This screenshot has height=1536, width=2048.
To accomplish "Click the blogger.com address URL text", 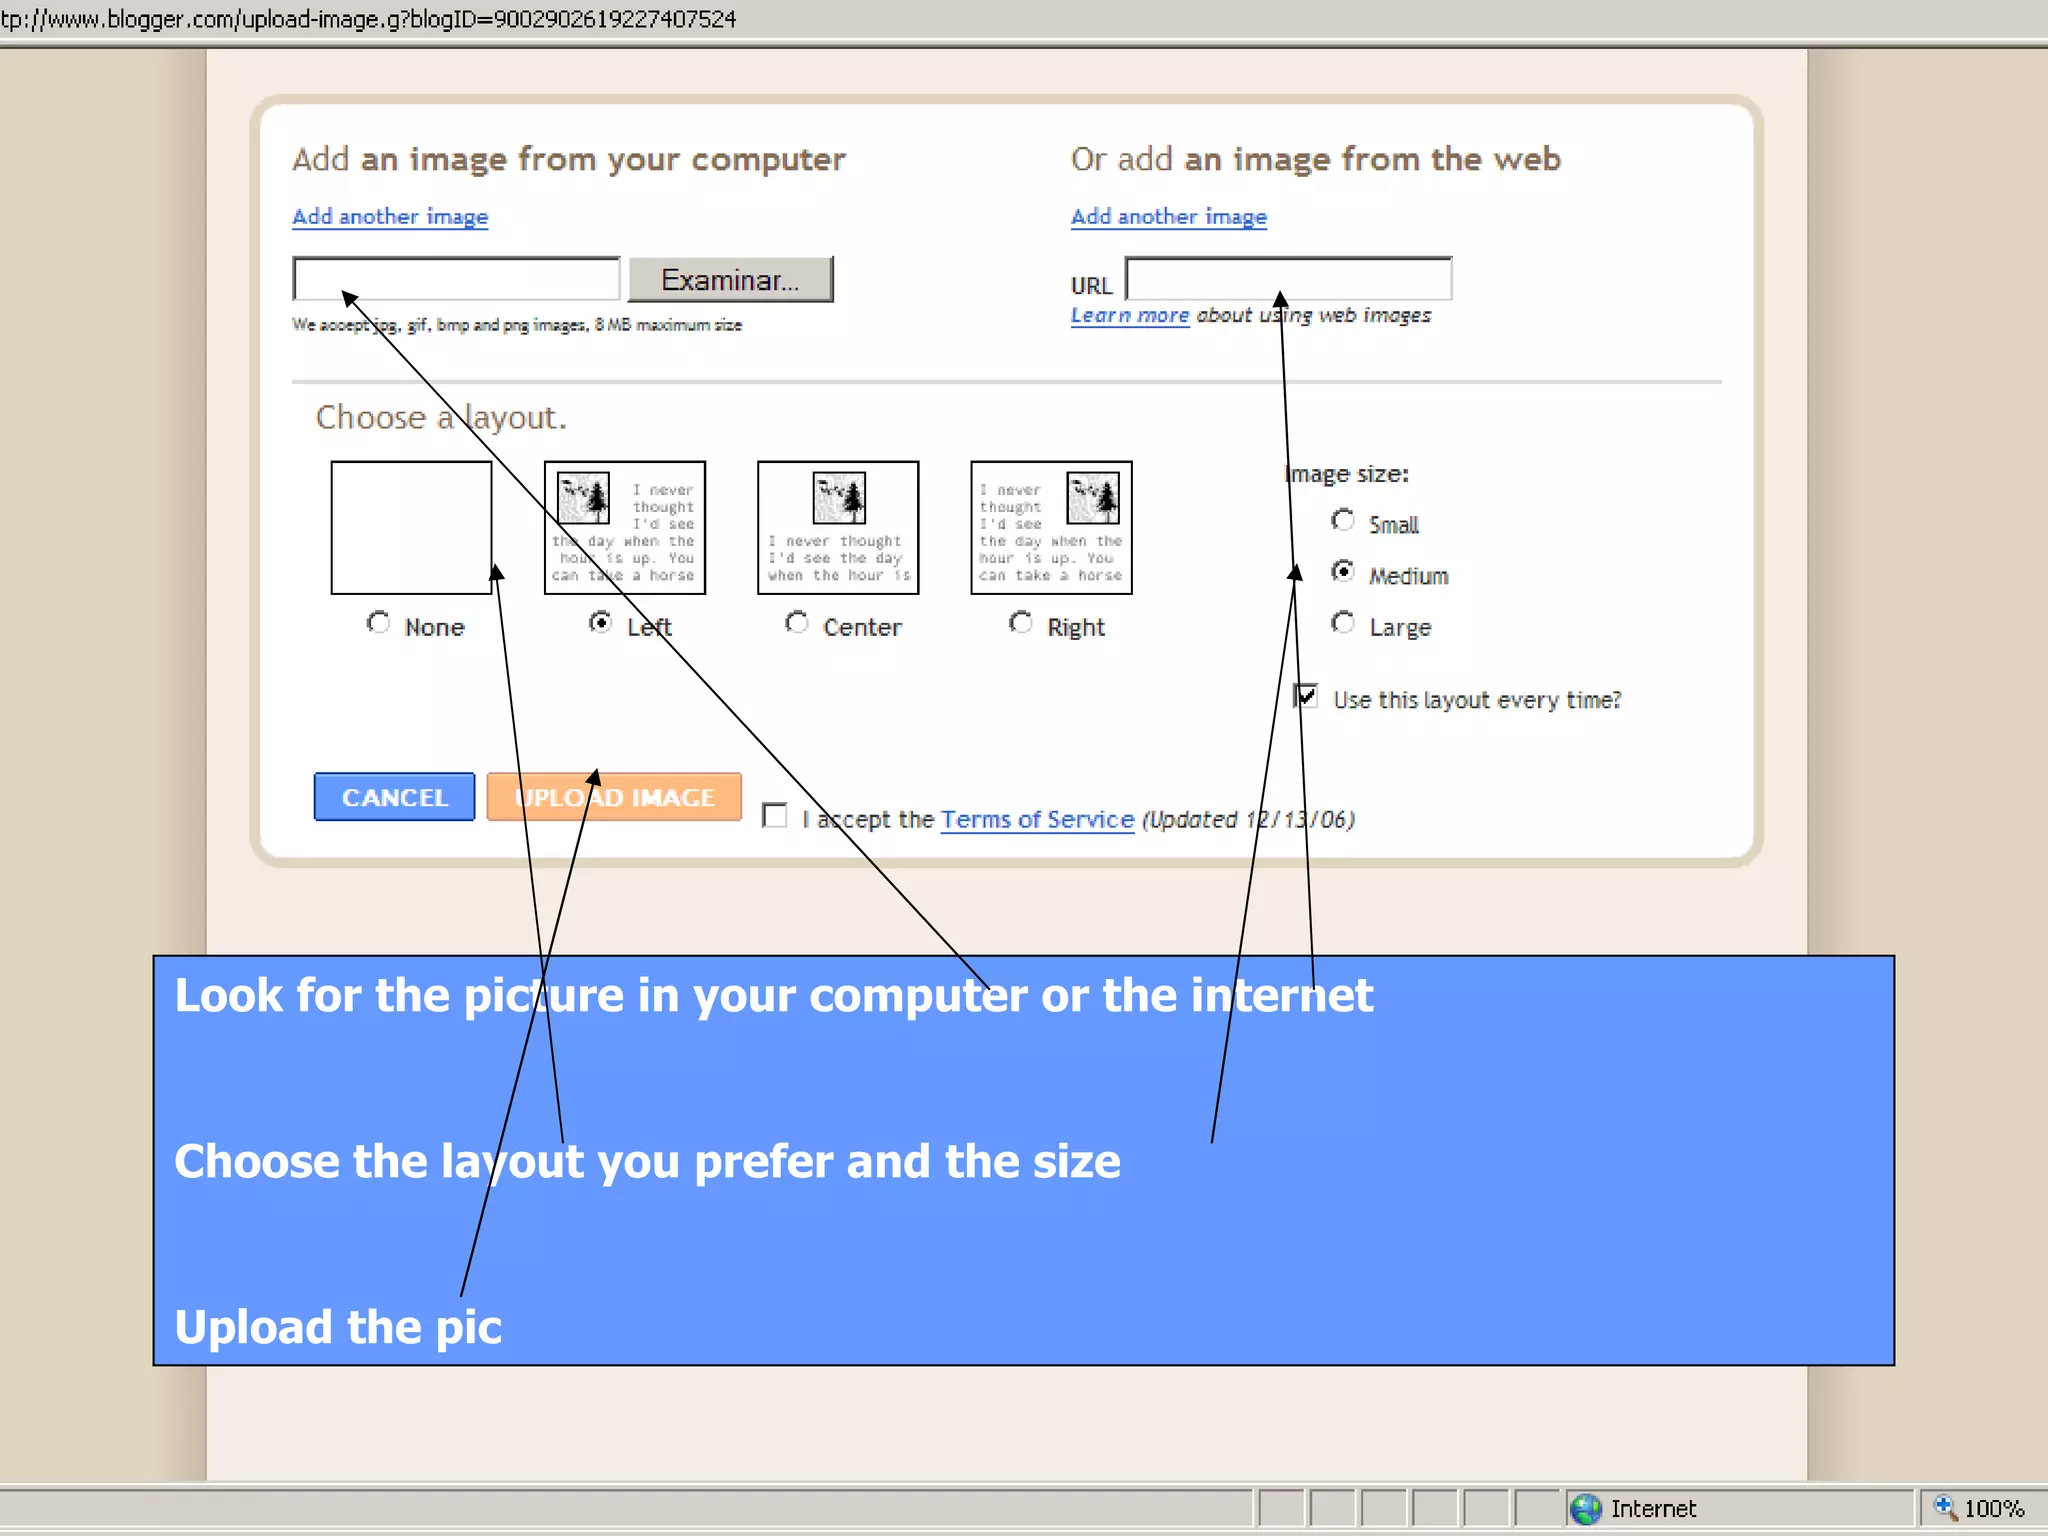I will tap(368, 19).
